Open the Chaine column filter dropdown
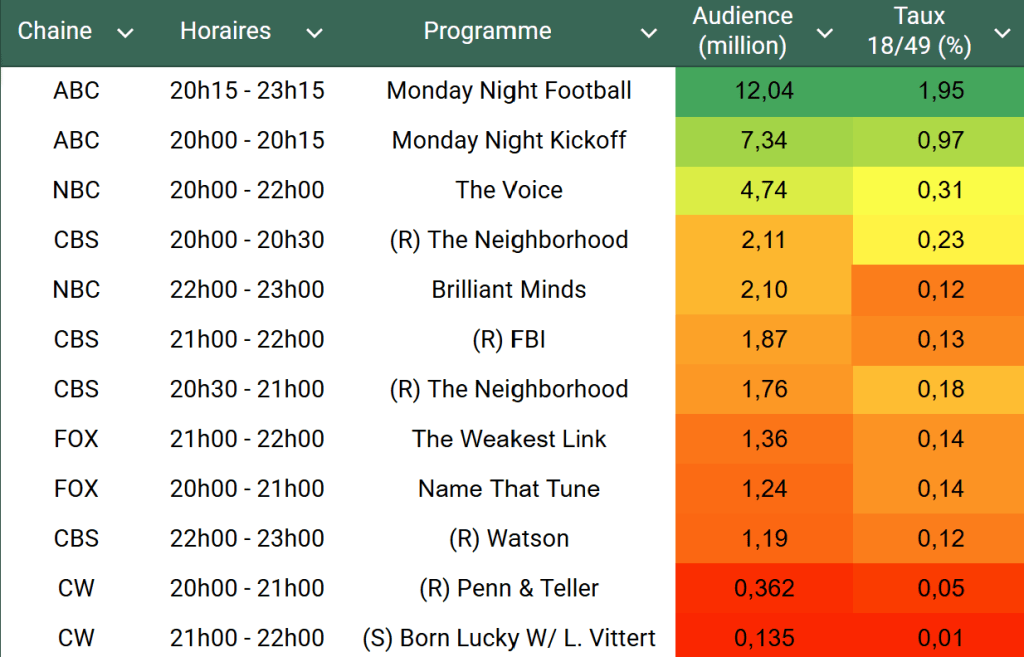The height and width of the screenshot is (657, 1024). pos(125,33)
